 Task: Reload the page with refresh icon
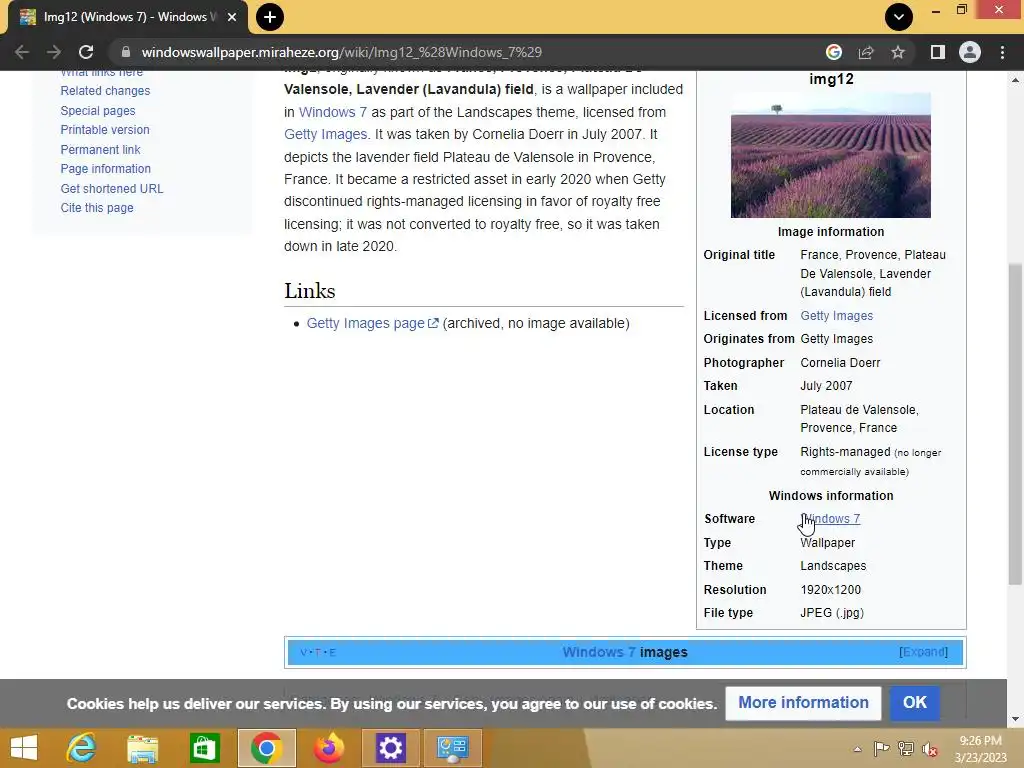(86, 52)
